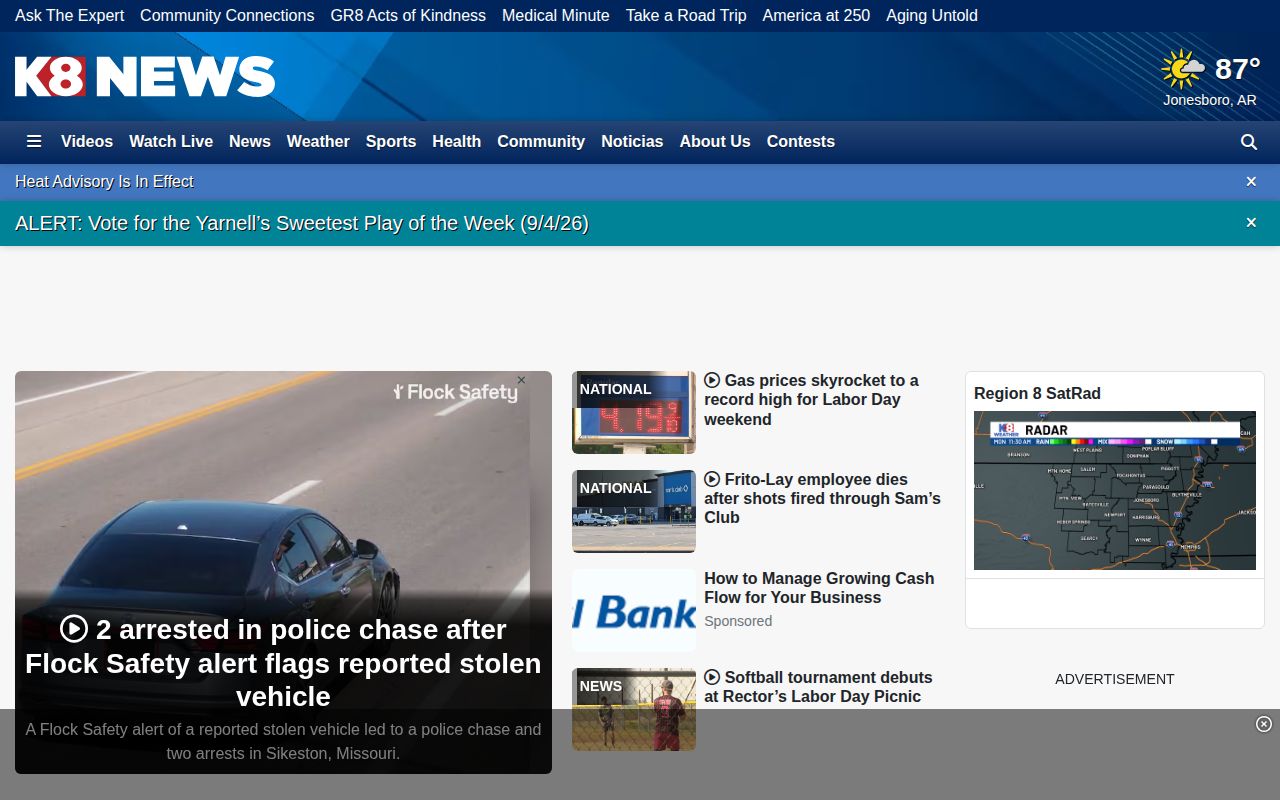The height and width of the screenshot is (800, 1280).
Task: Click the Jonesboro, AR location text
Action: point(1210,100)
